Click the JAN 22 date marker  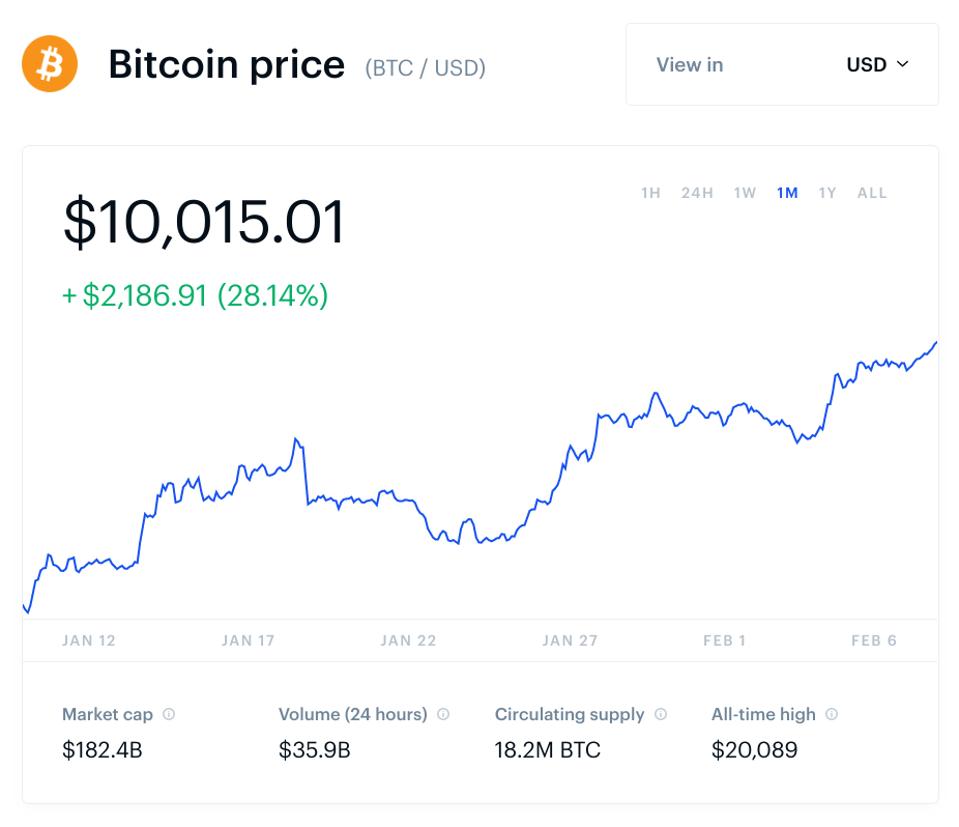[408, 640]
